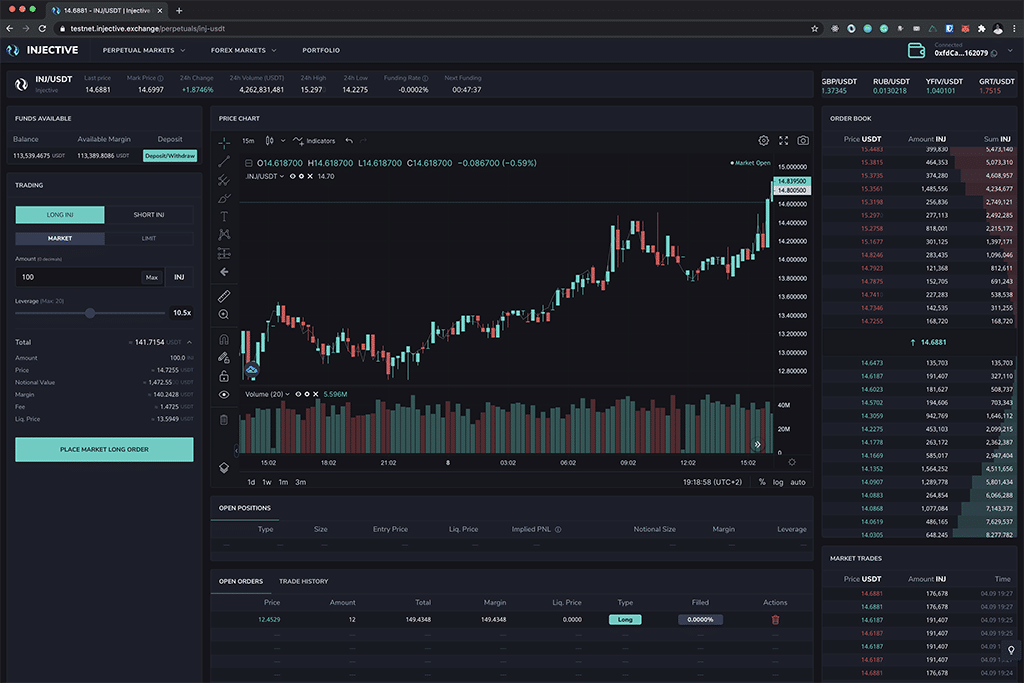Remove the INJ/USDT series with X
The width and height of the screenshot is (1024, 683).
click(x=310, y=176)
